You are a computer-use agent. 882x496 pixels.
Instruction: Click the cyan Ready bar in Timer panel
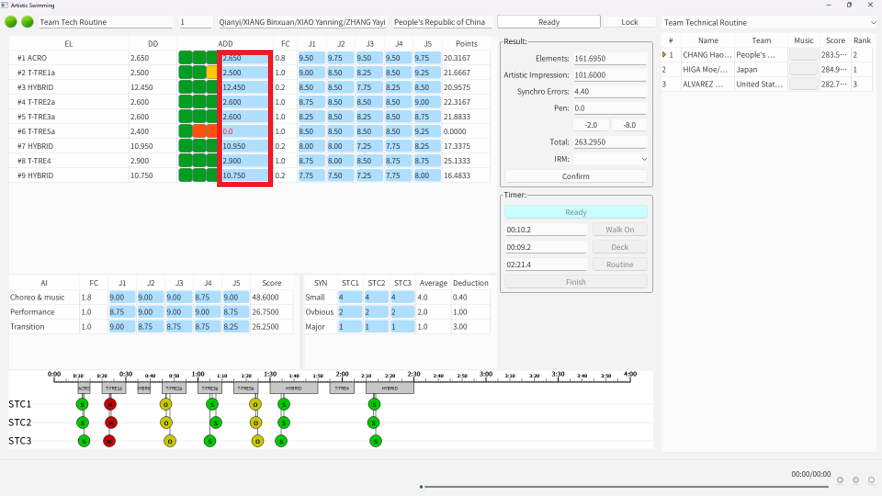tap(575, 212)
